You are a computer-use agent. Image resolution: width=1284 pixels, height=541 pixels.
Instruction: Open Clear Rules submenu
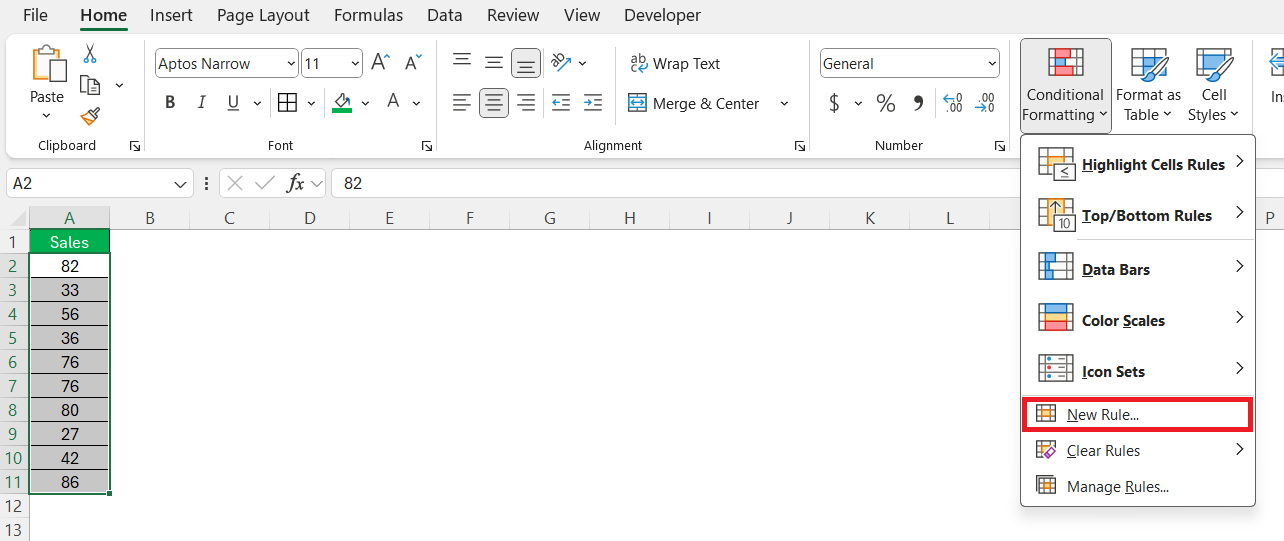click(1138, 450)
